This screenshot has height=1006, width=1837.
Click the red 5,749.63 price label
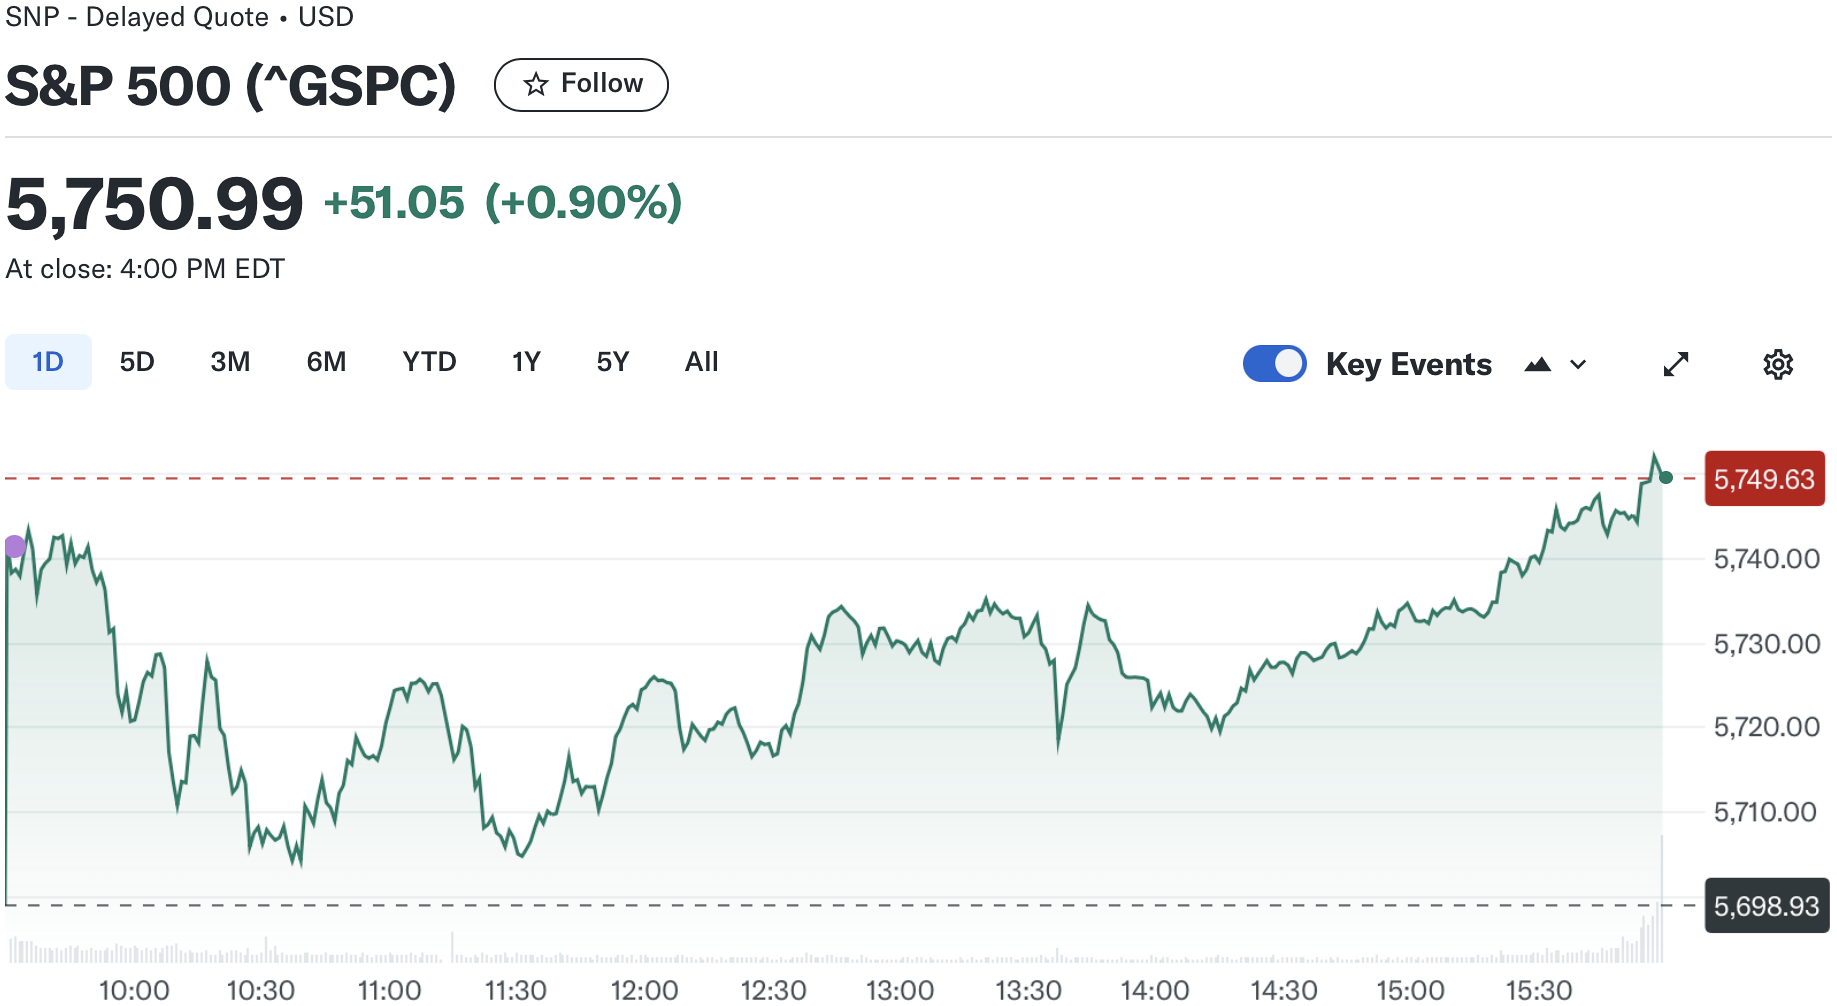pos(1764,479)
